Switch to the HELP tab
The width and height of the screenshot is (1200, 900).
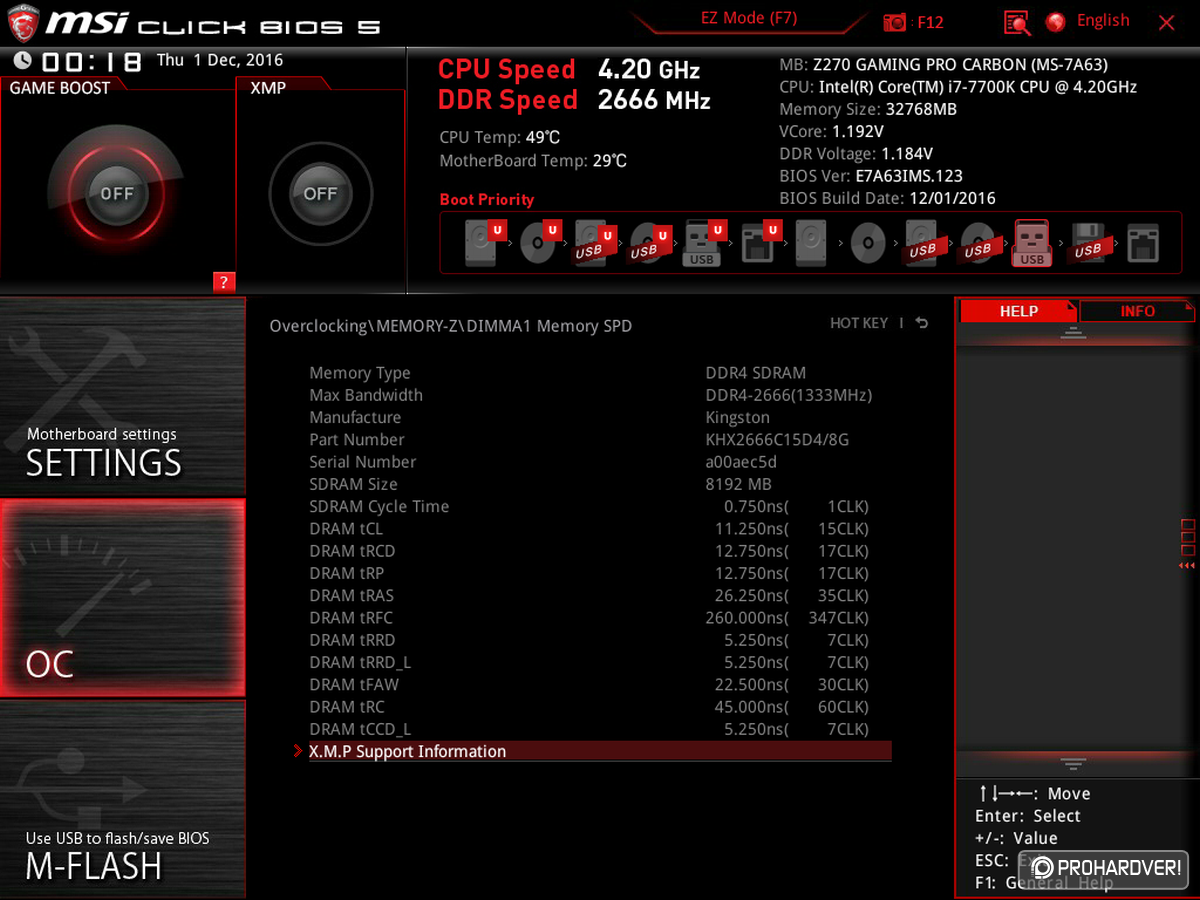(1018, 311)
